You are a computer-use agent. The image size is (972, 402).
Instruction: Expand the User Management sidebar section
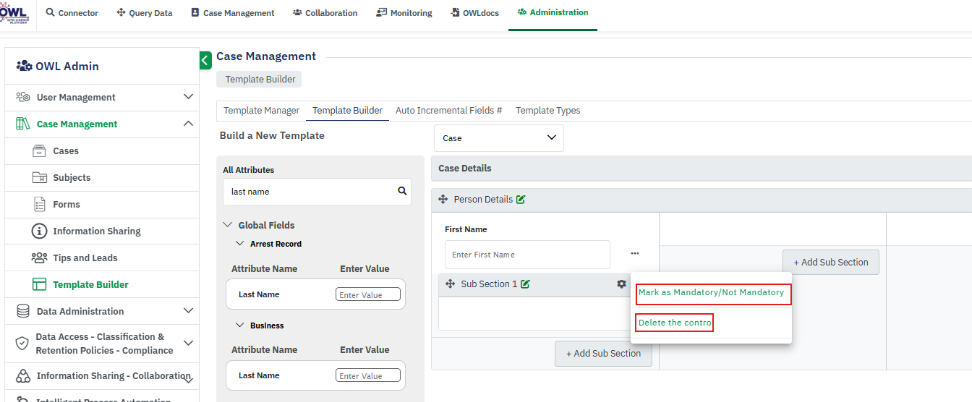[x=188, y=97]
